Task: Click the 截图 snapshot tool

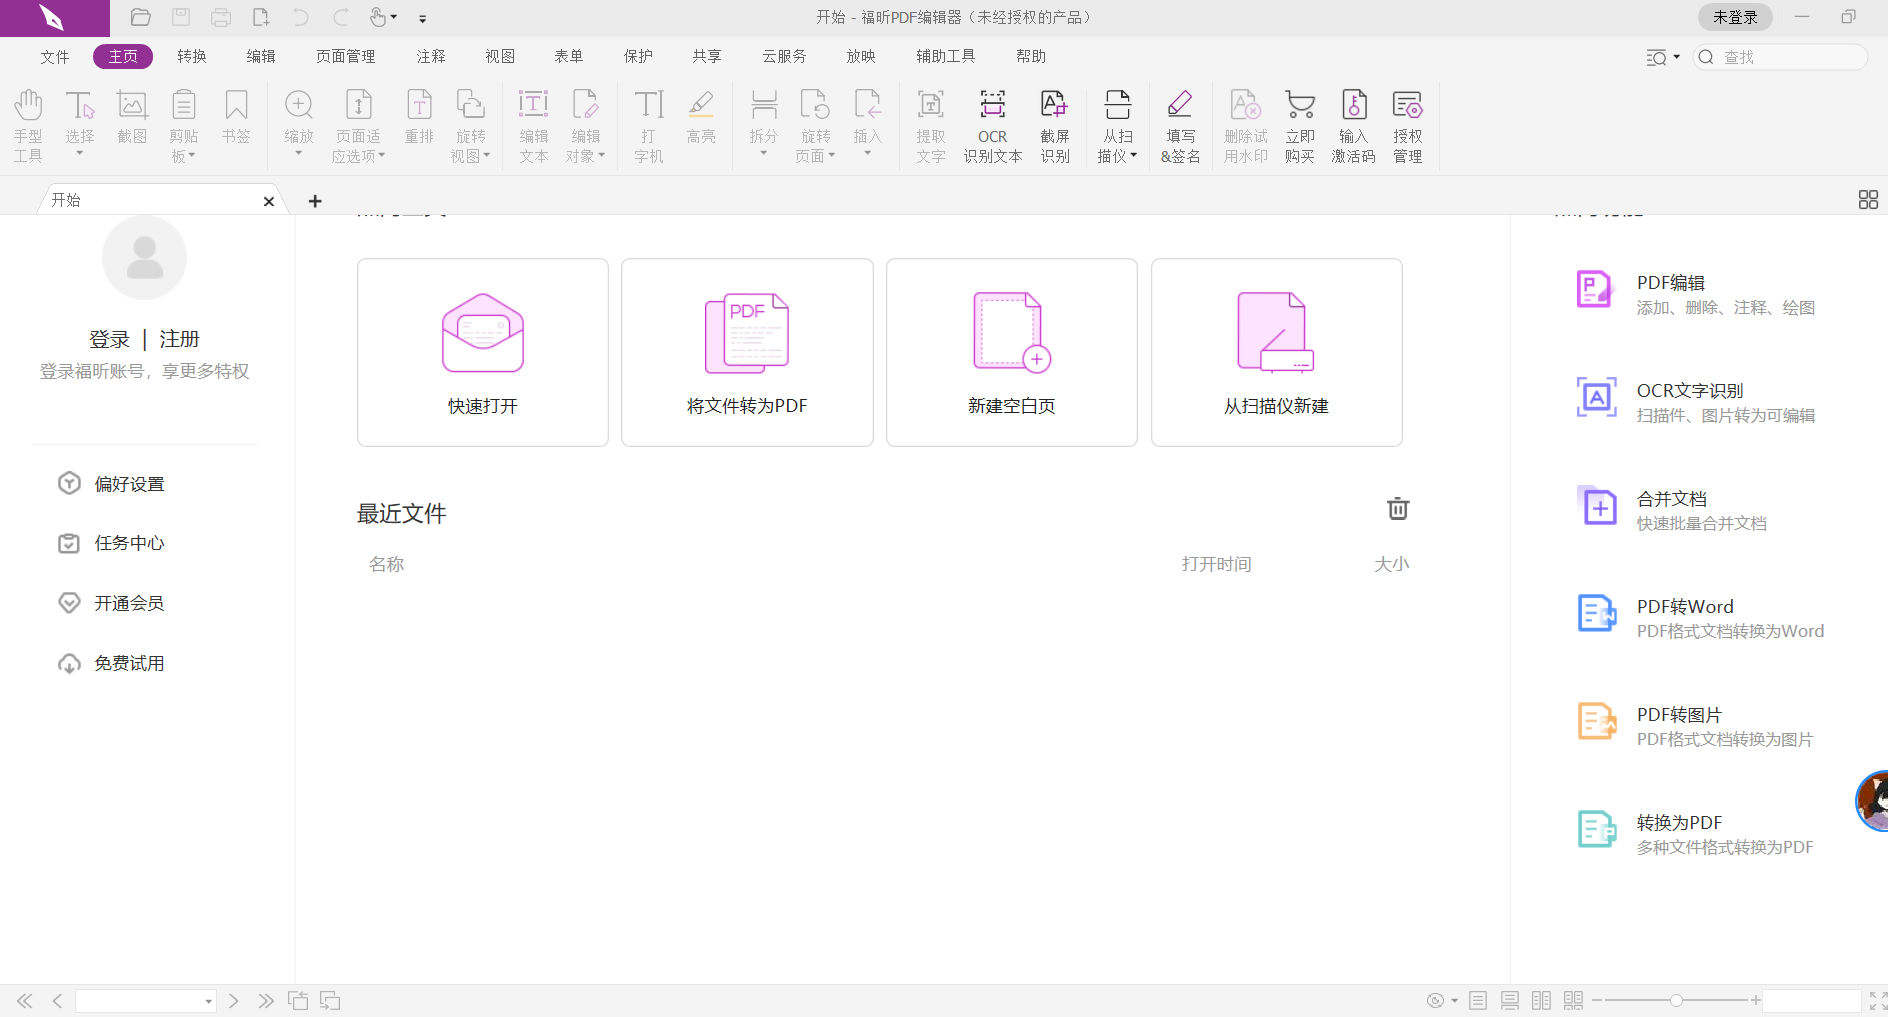Action: [132, 118]
